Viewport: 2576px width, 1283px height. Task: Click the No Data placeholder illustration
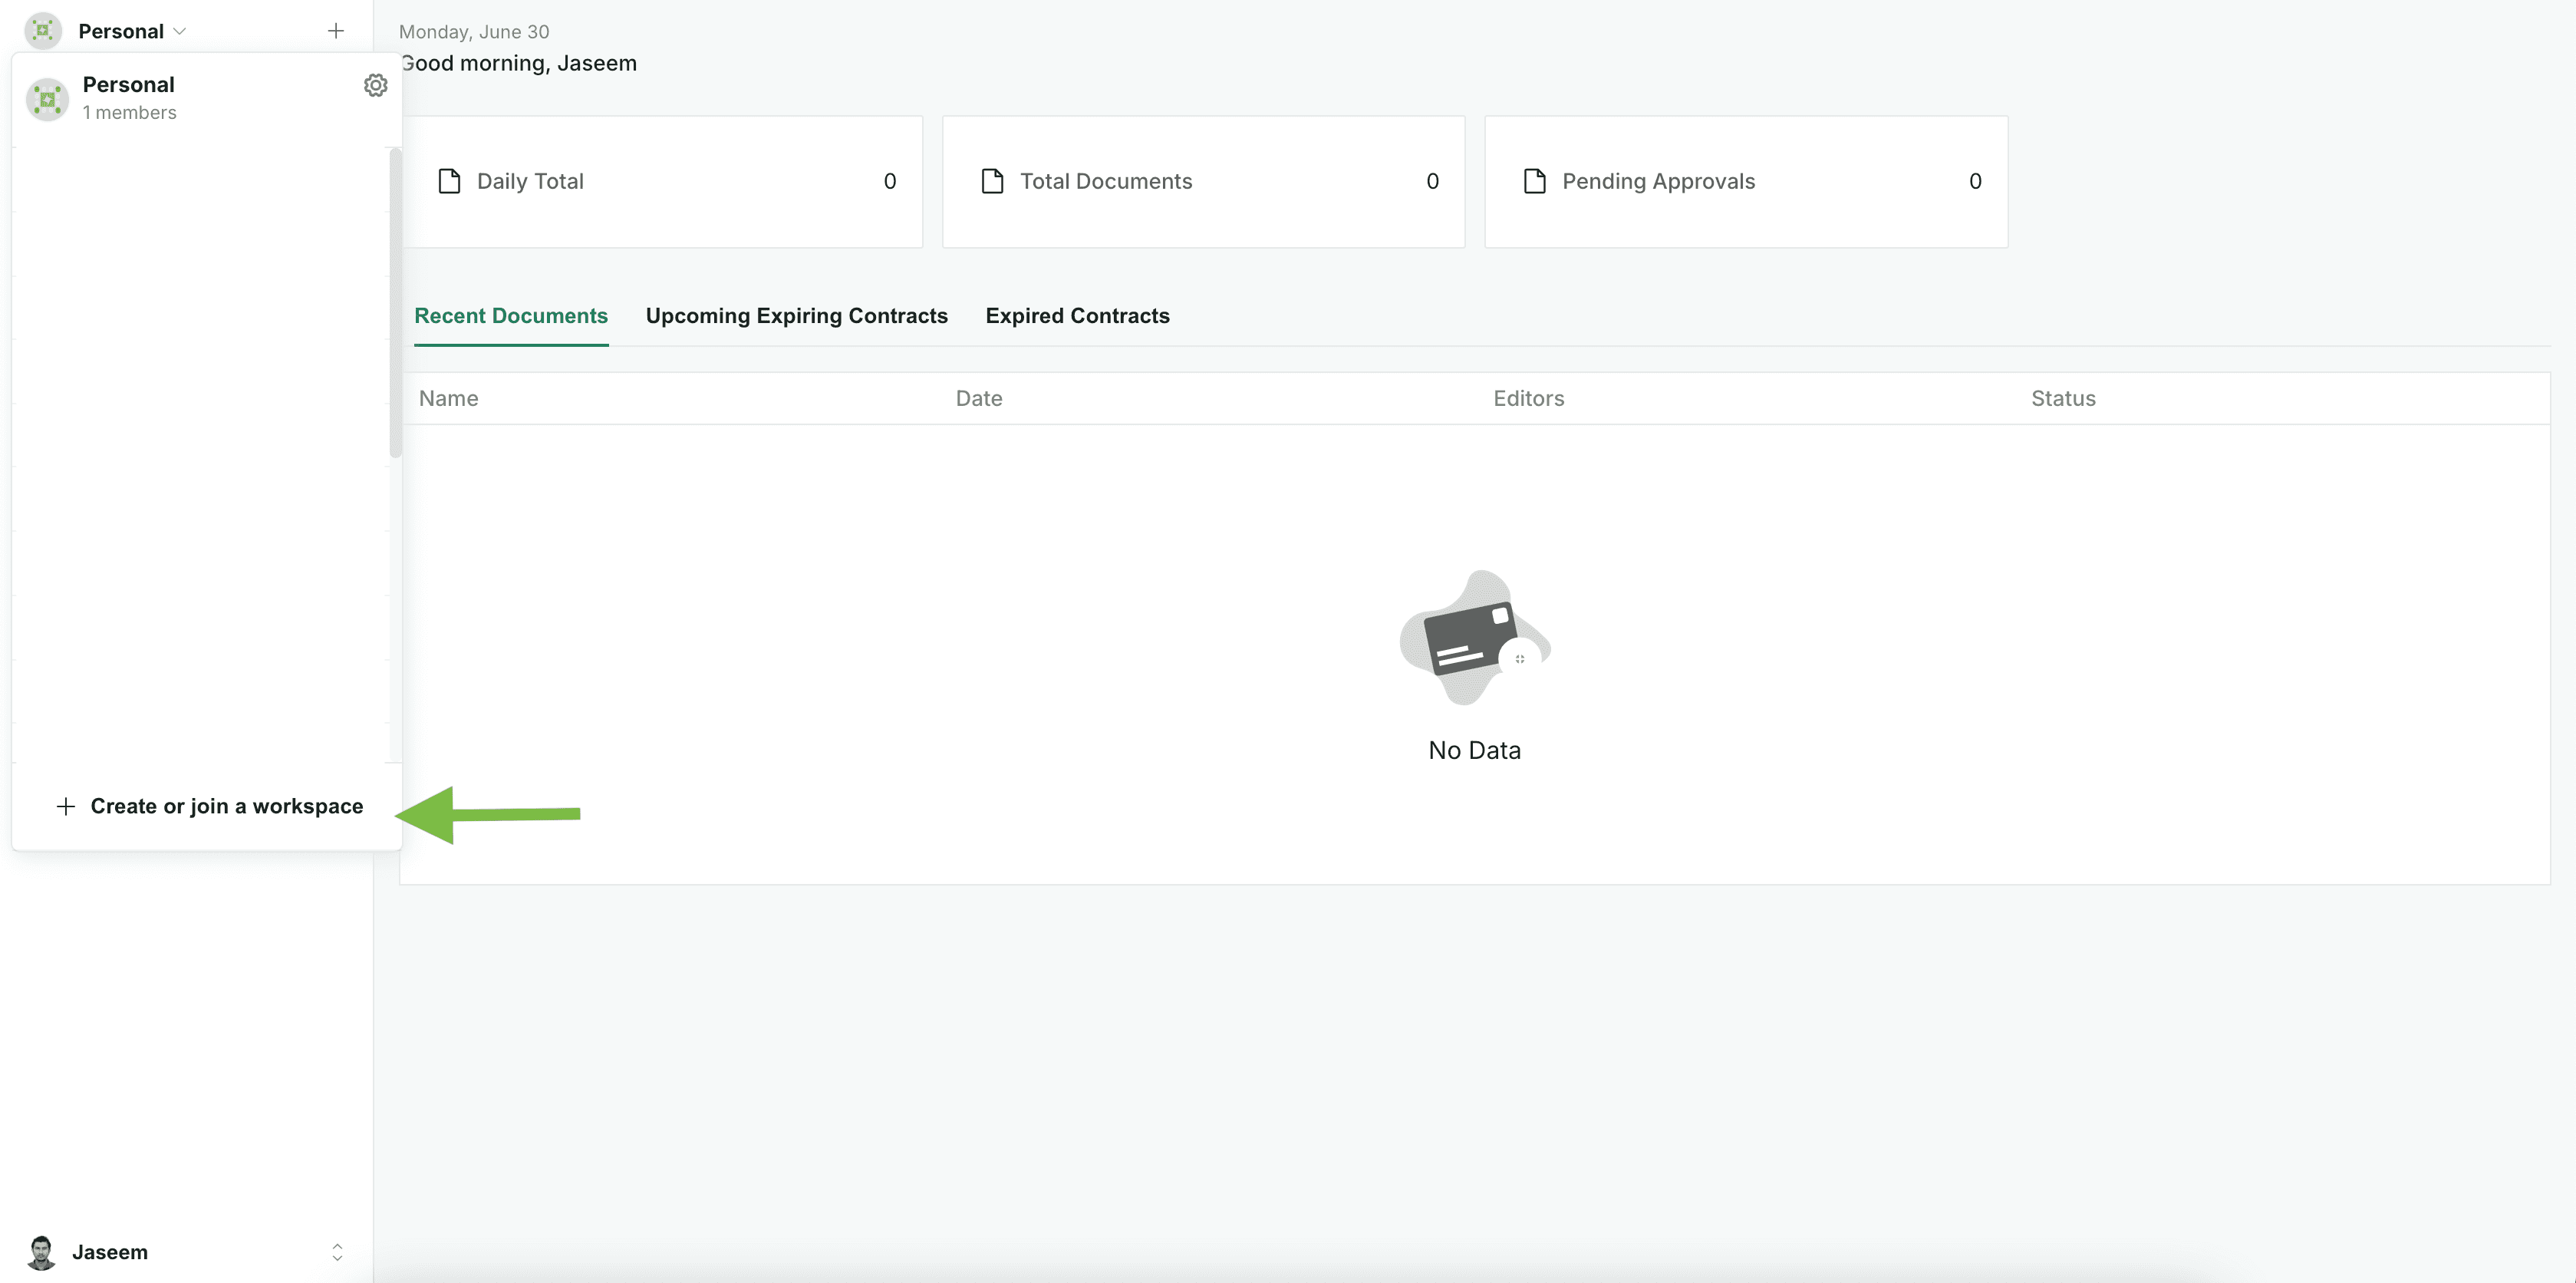click(x=1474, y=638)
